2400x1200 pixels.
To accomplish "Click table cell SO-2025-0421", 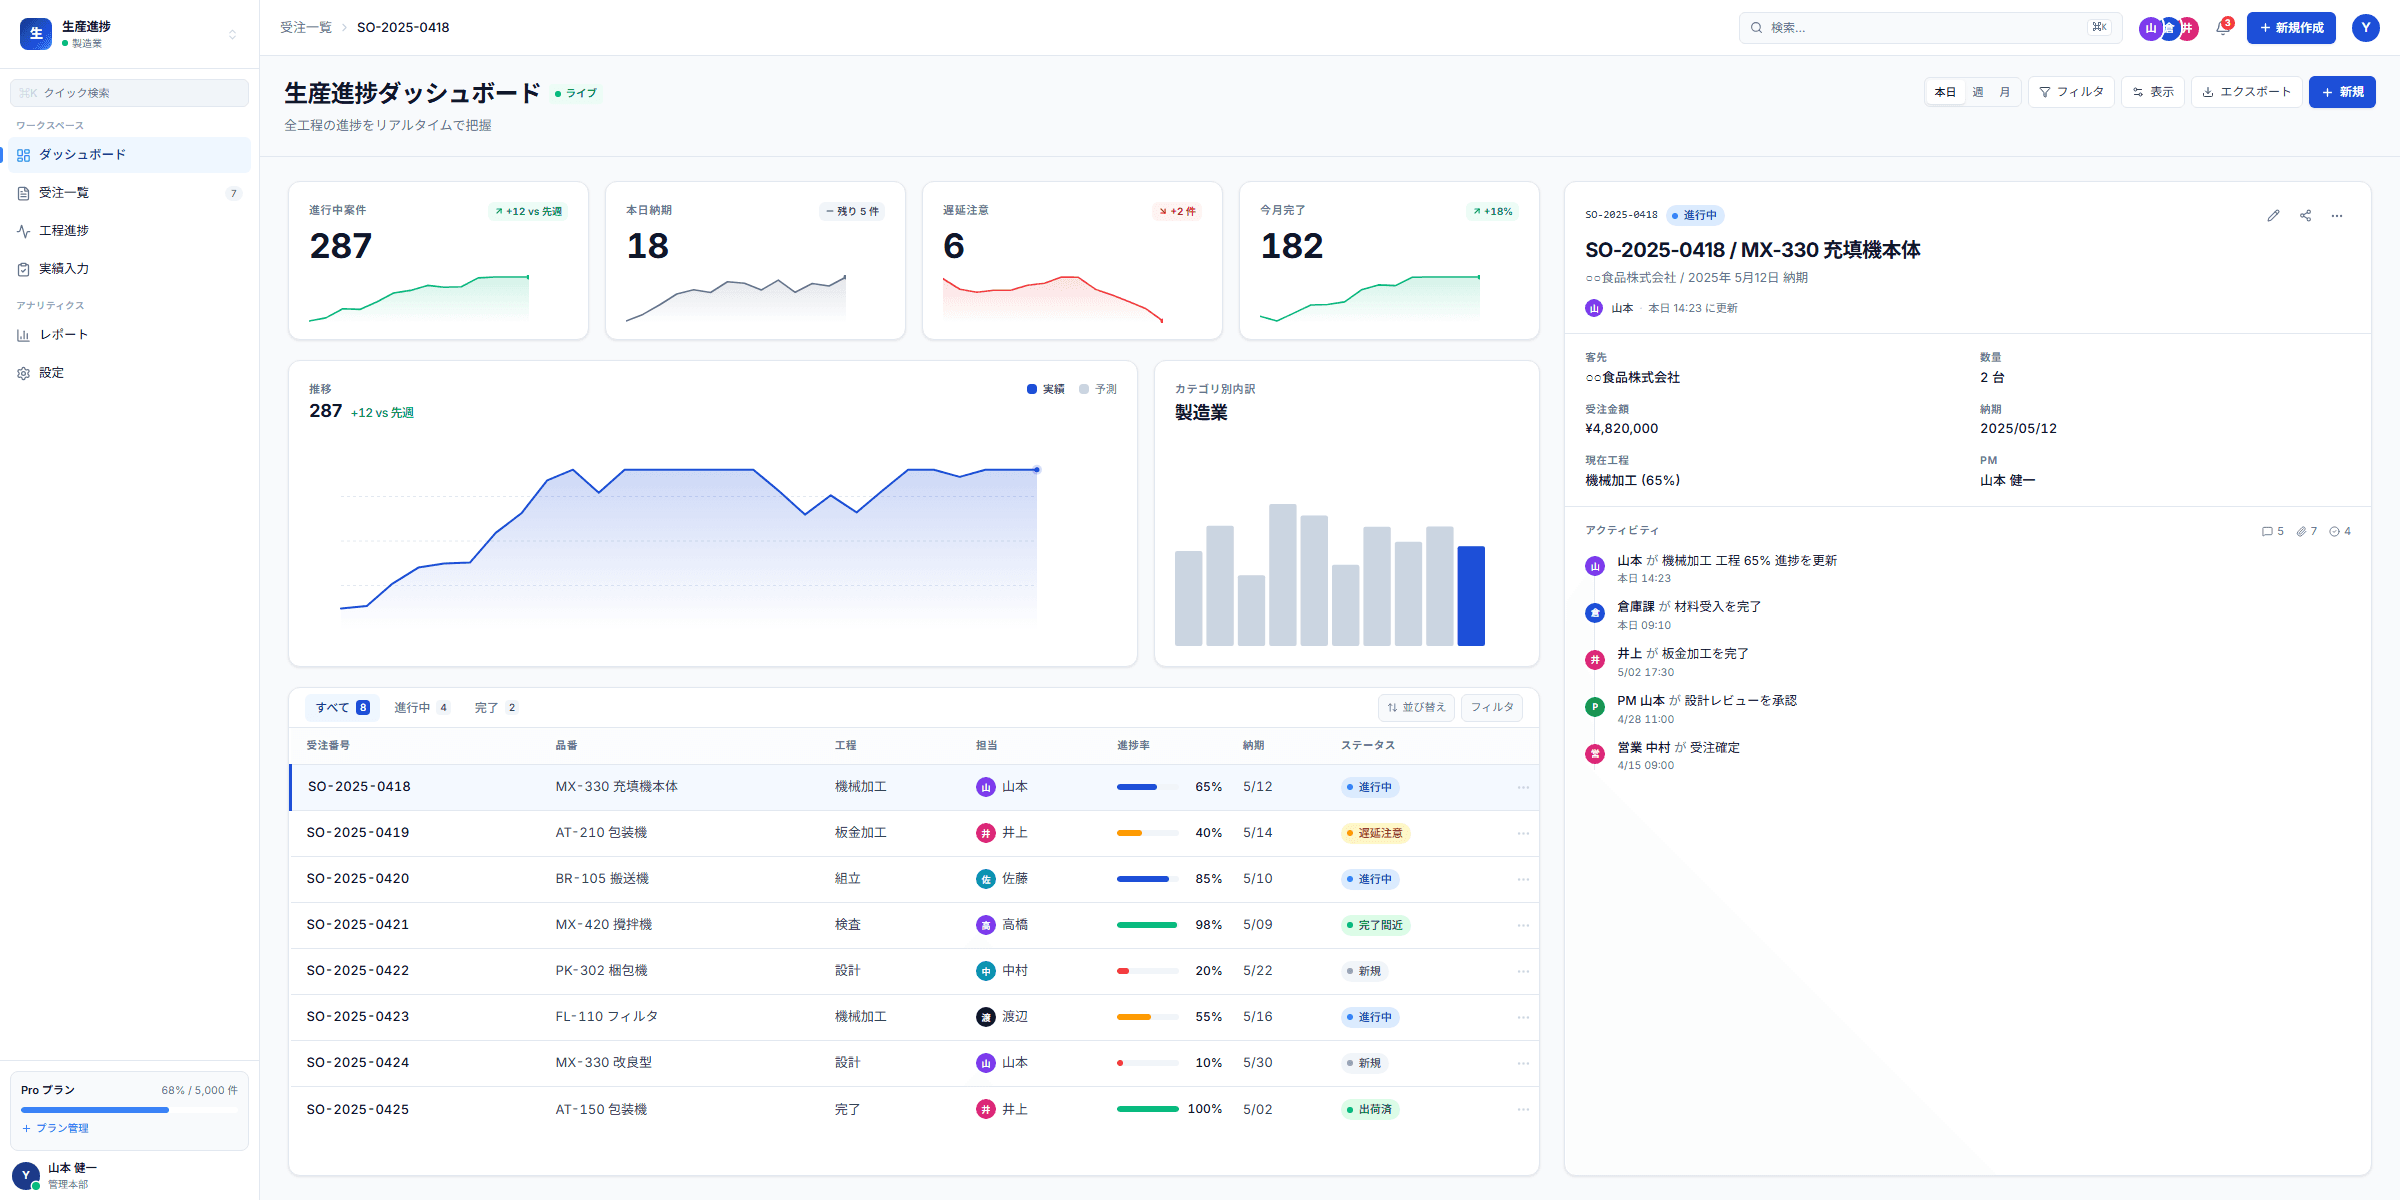I will (x=357, y=925).
